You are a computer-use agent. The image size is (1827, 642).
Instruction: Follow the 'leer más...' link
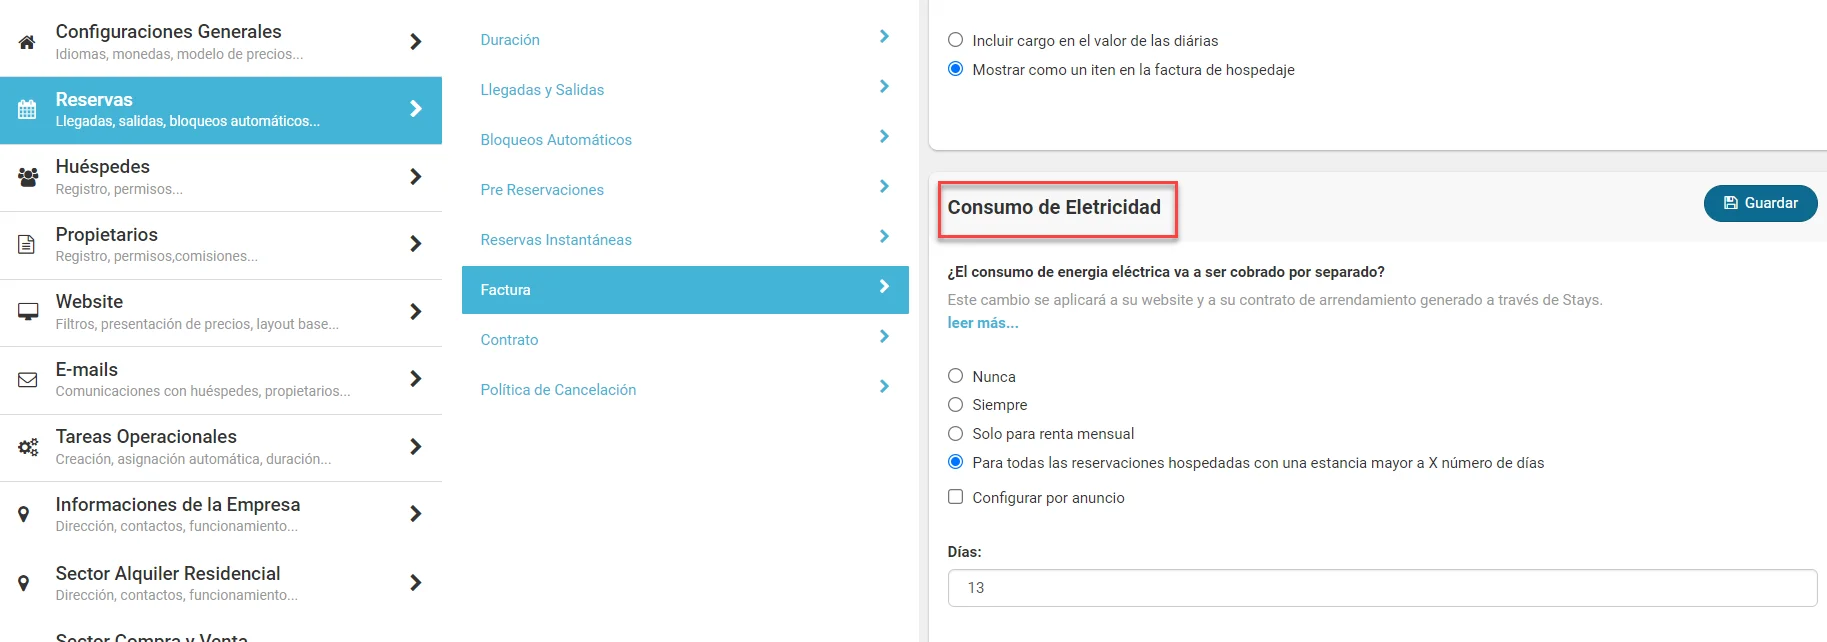(983, 323)
